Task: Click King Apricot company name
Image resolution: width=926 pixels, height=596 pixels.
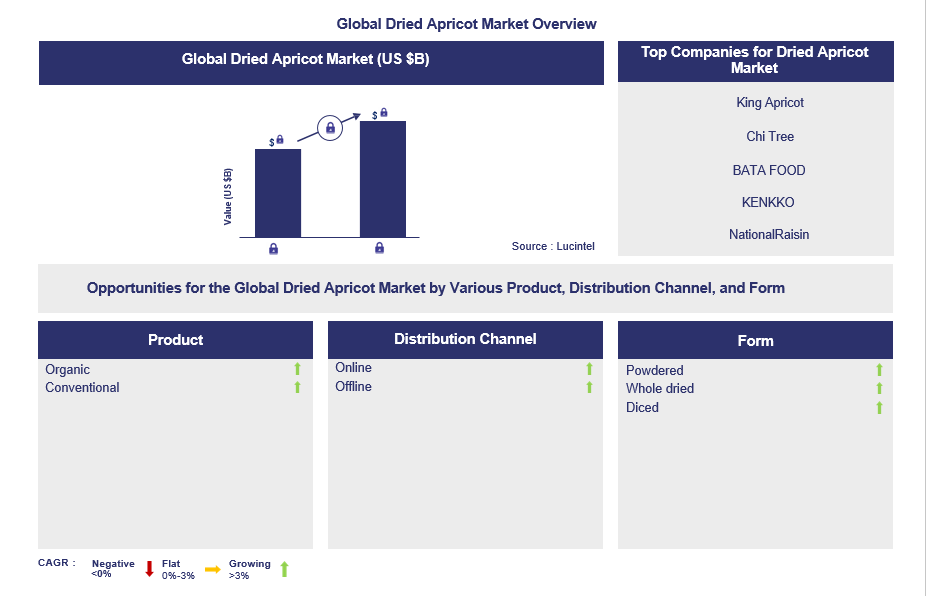Action: click(769, 103)
